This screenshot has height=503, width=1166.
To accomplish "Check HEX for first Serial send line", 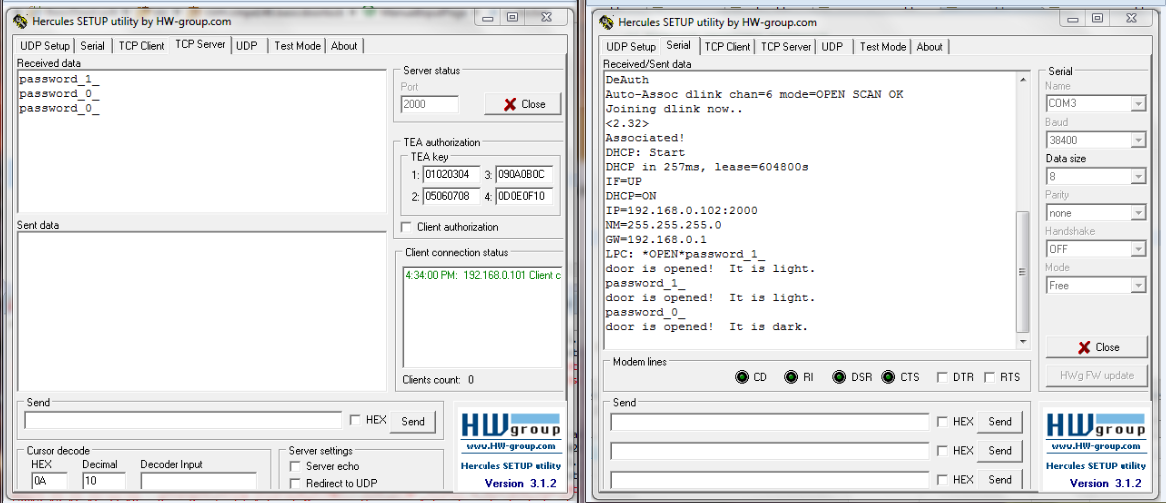I will tap(942, 422).
